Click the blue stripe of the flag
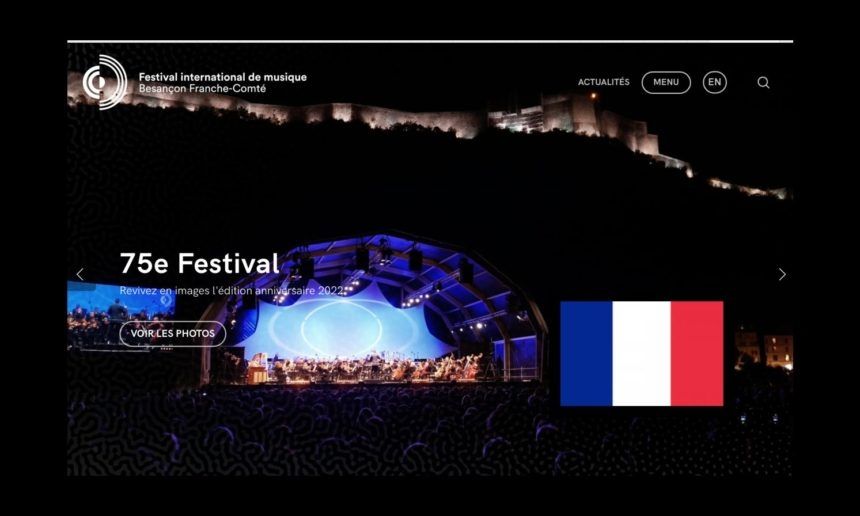 click(586, 354)
